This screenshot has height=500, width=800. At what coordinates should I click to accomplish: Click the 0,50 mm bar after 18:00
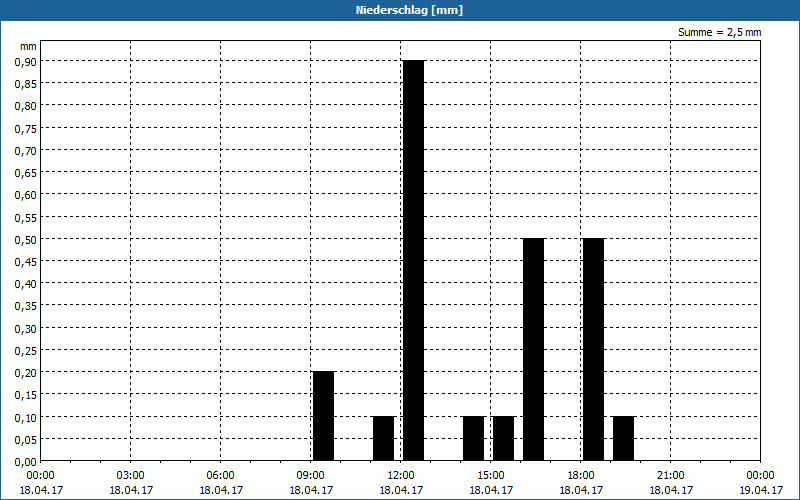click(593, 349)
